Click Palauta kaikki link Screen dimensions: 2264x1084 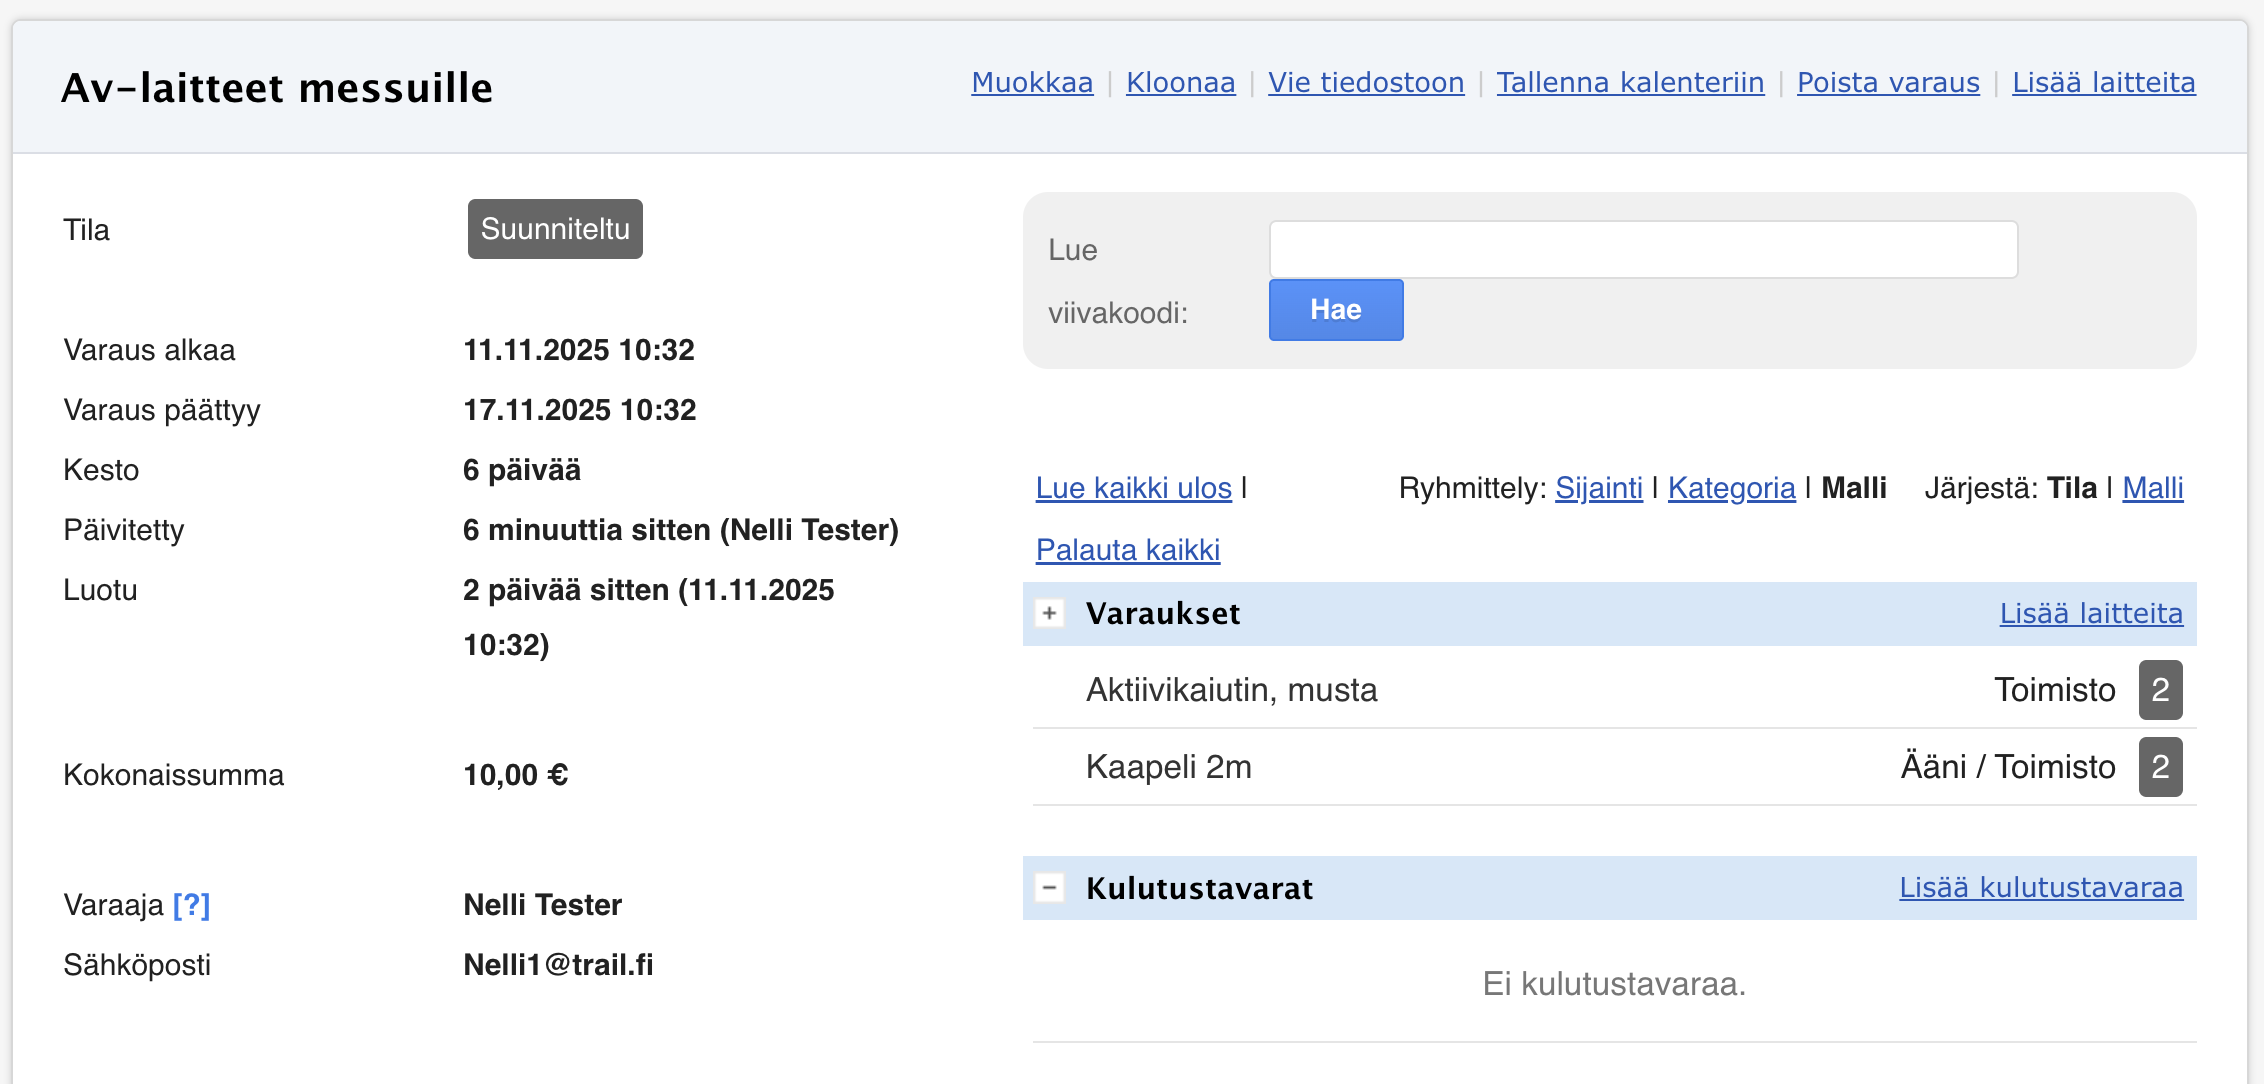click(x=1127, y=550)
